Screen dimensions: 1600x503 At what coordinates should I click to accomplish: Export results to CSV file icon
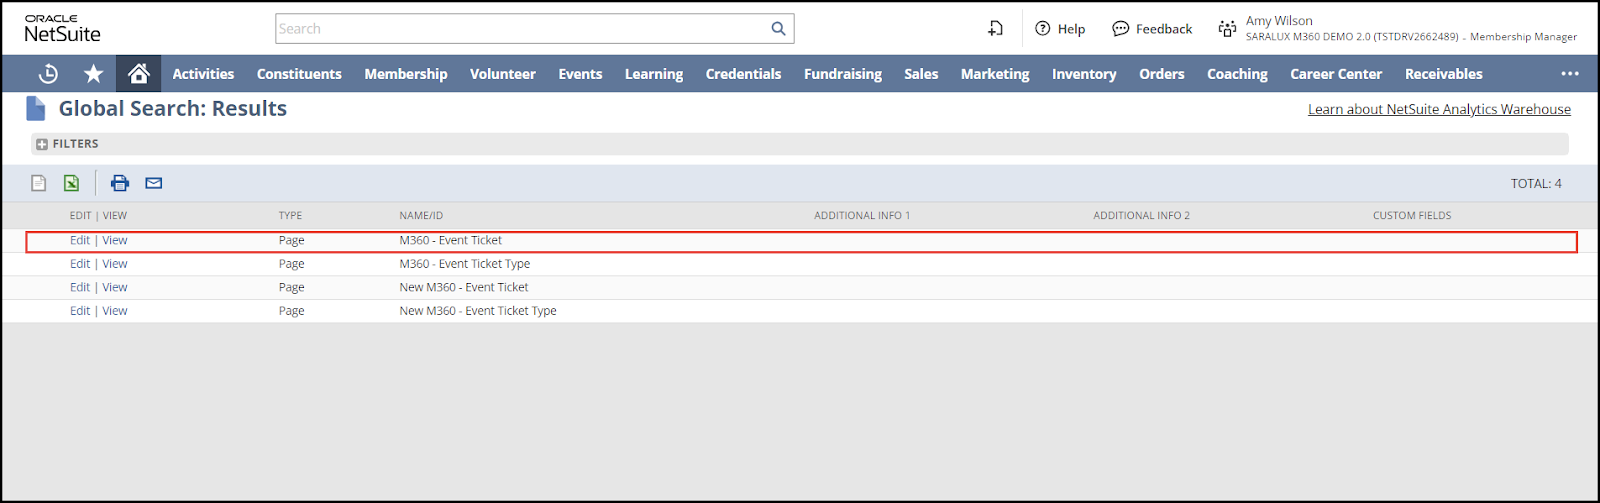(39, 183)
